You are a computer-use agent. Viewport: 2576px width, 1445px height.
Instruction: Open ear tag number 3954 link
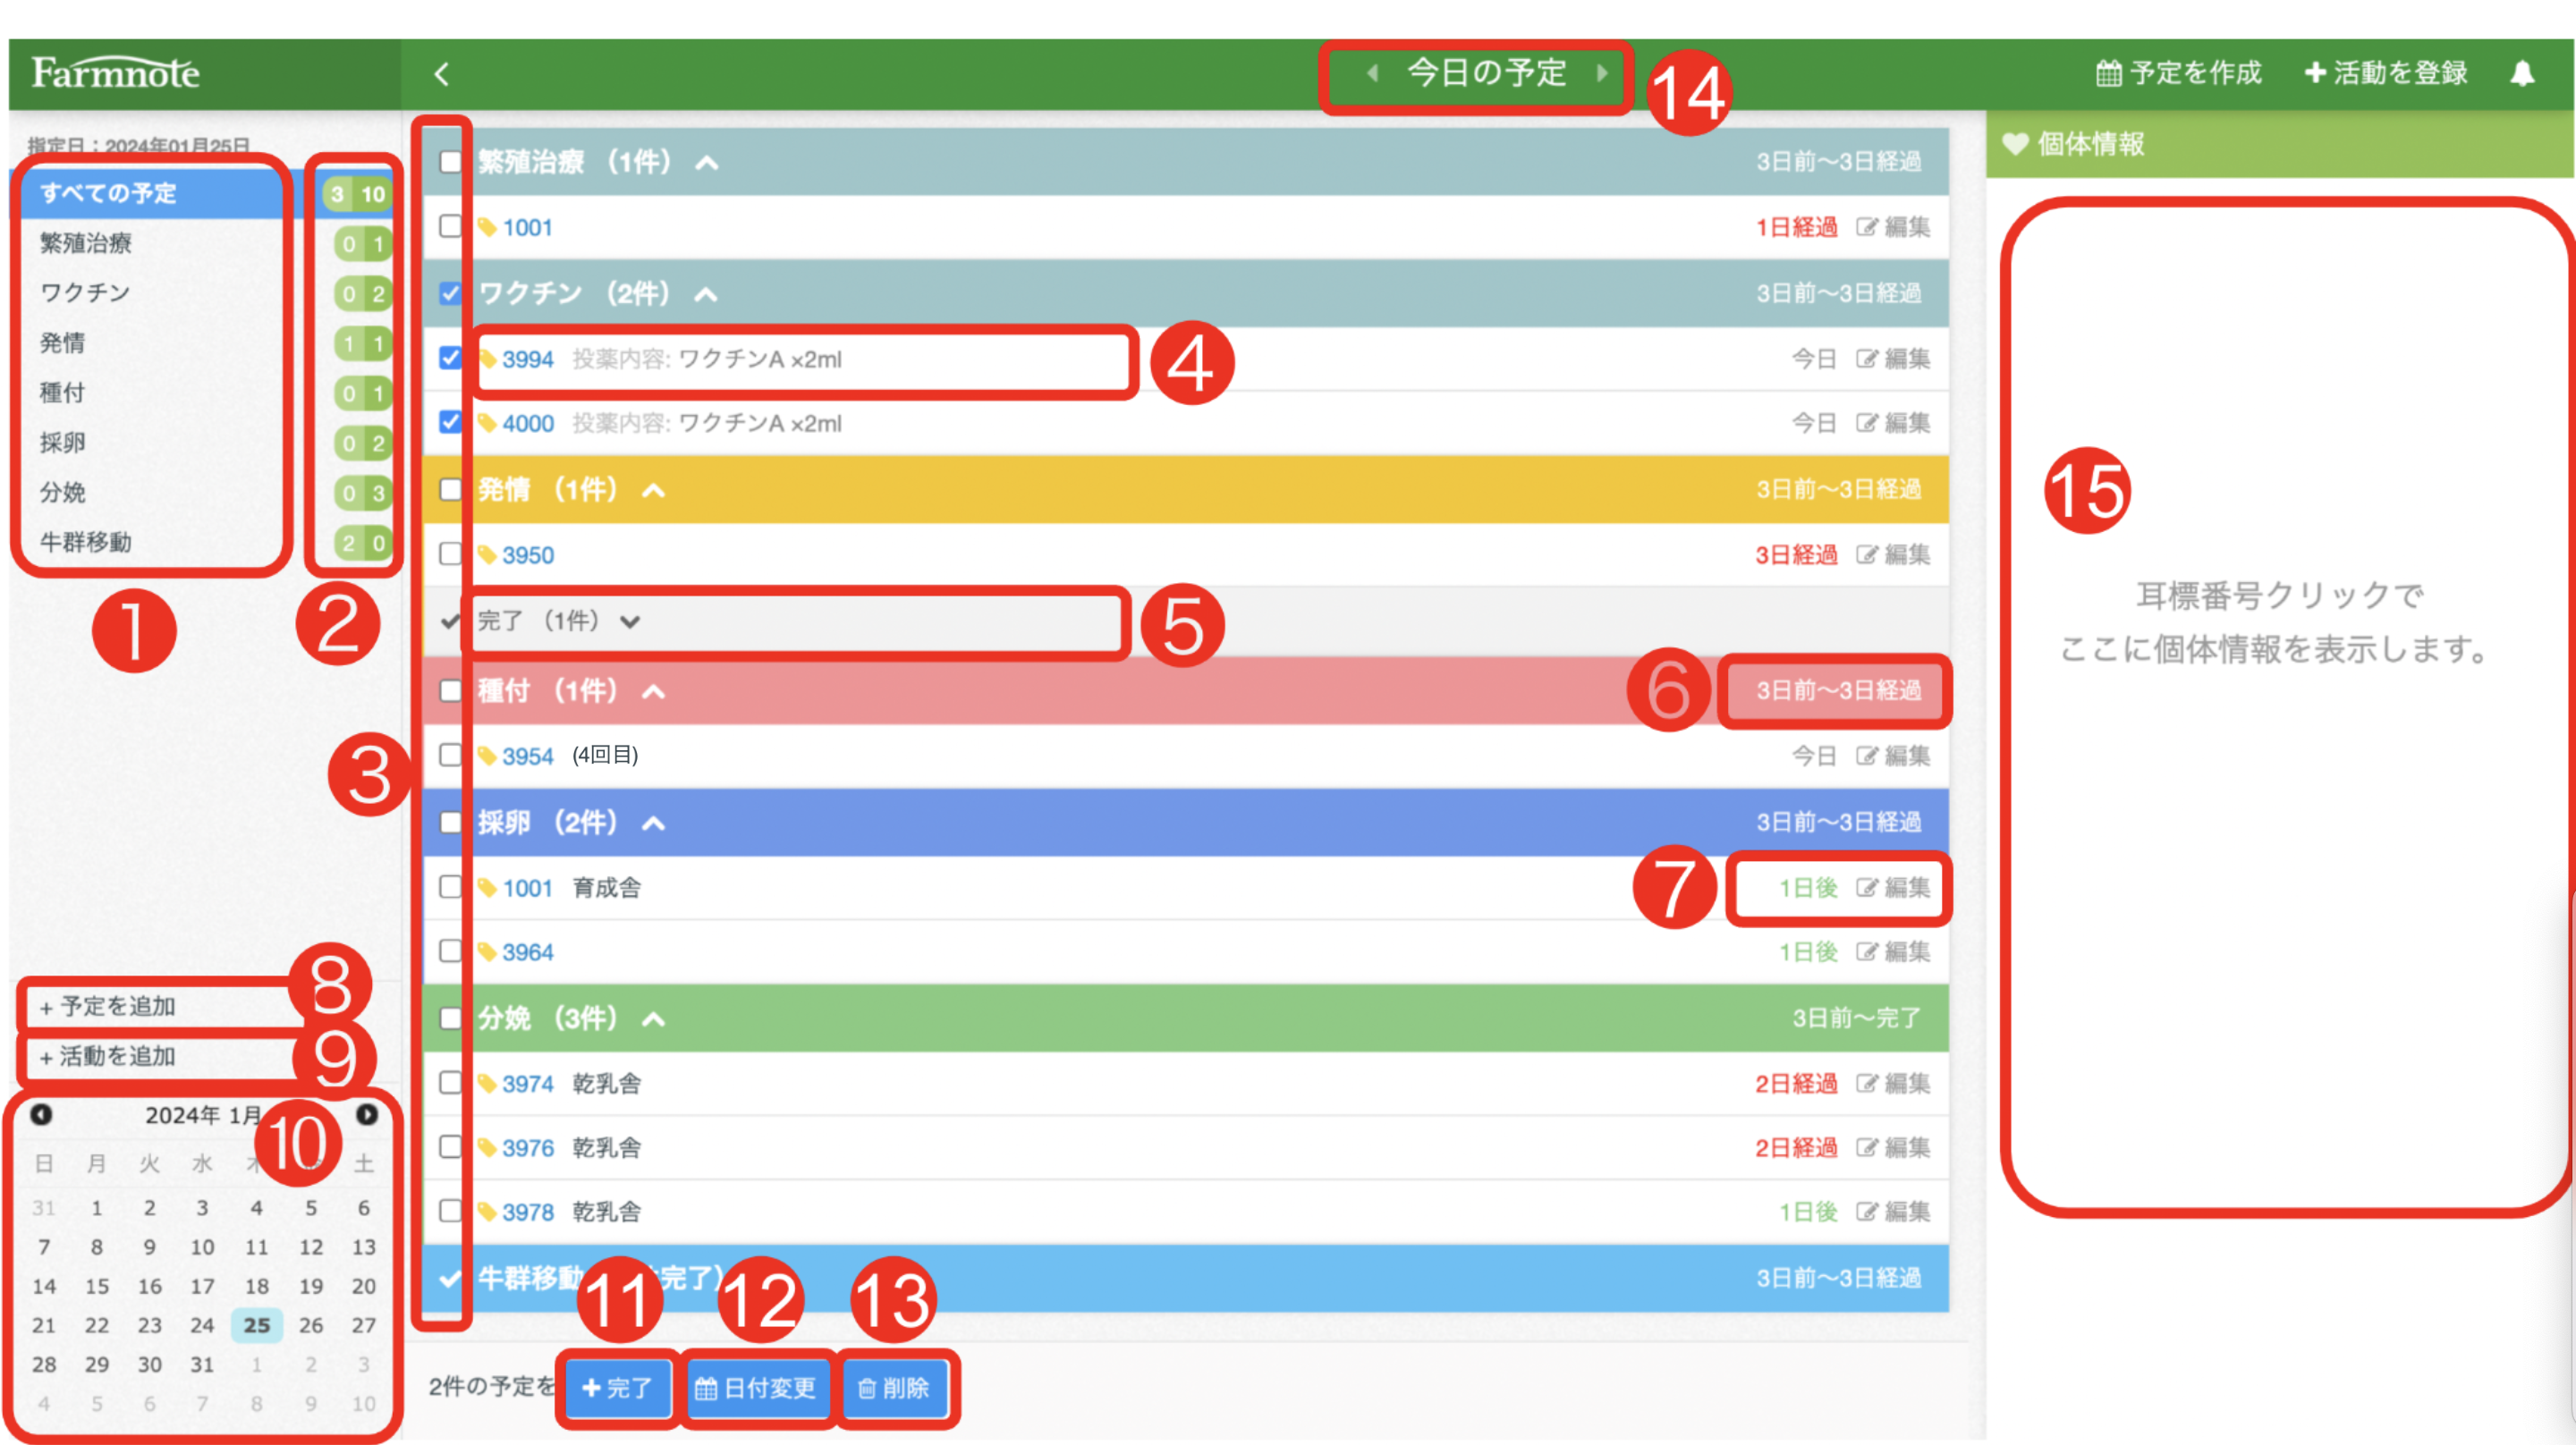point(527,756)
